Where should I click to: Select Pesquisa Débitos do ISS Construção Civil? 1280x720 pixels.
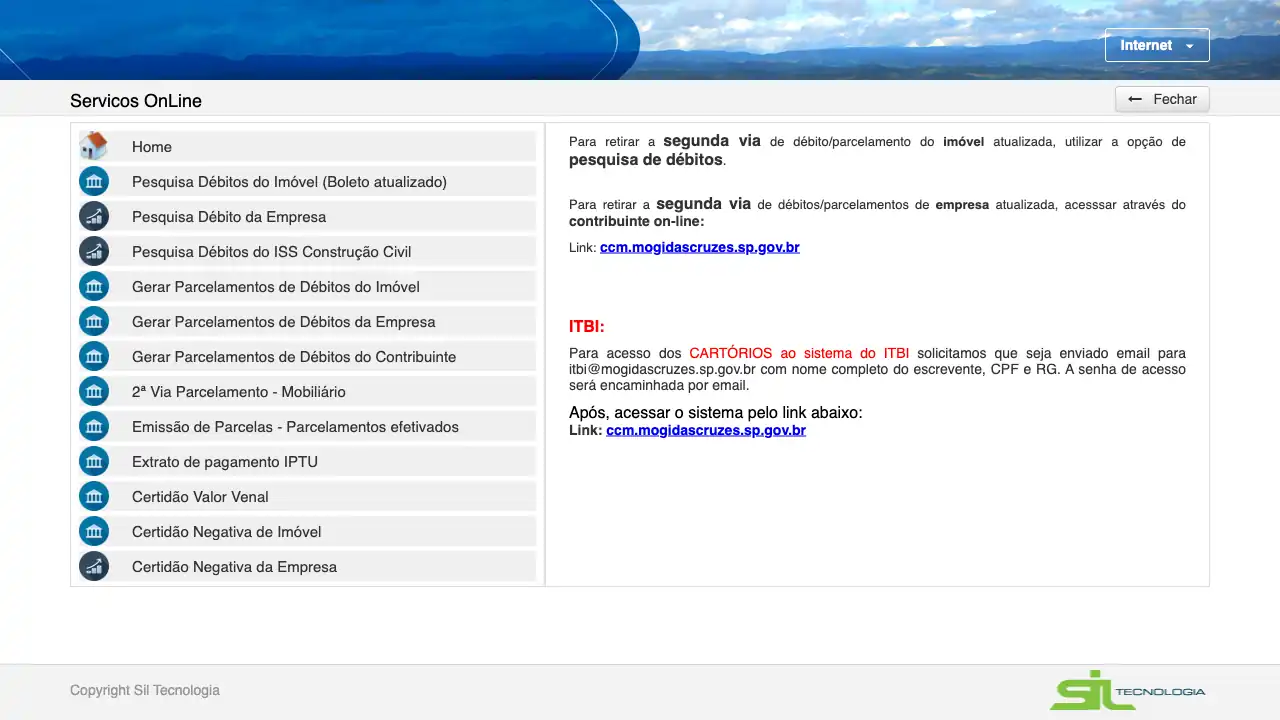coord(307,251)
